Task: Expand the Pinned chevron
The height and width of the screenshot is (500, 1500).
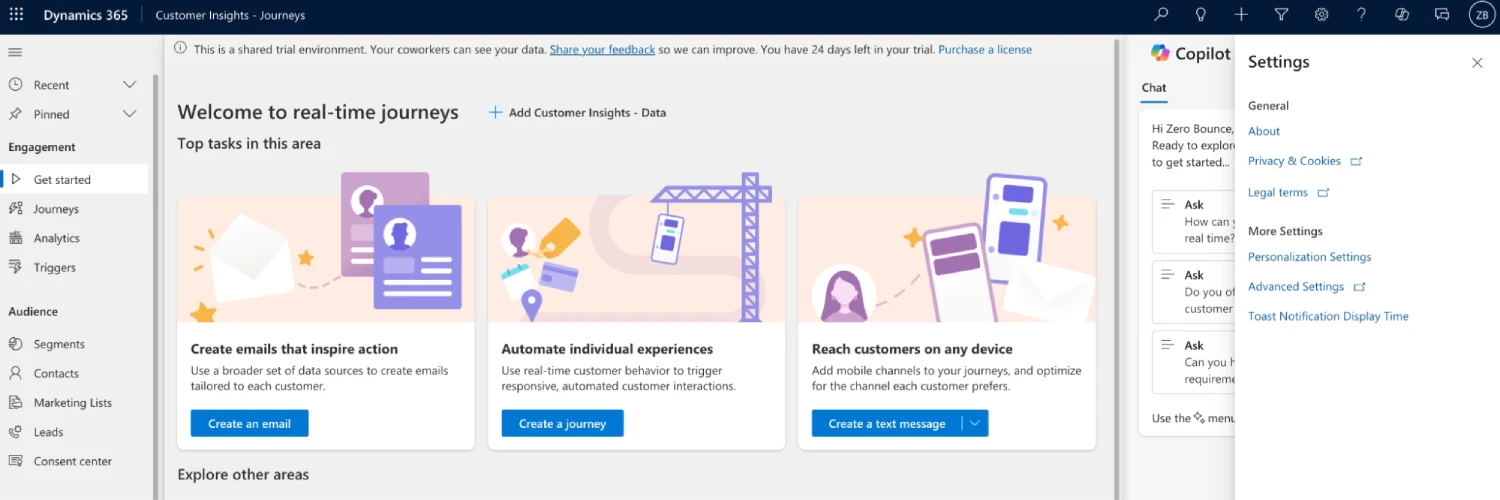Action: point(129,114)
